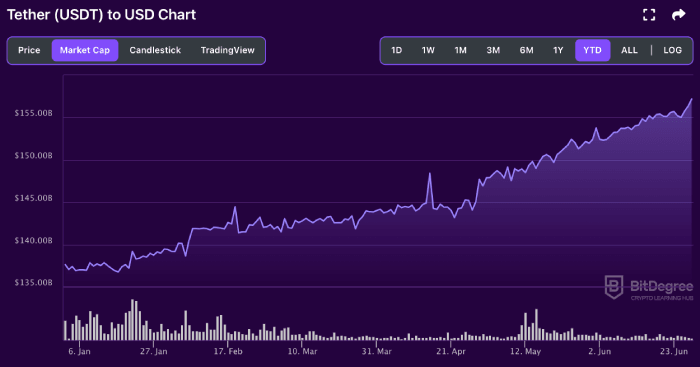Click the share arrow icon
This screenshot has height=367, width=700.
click(679, 15)
